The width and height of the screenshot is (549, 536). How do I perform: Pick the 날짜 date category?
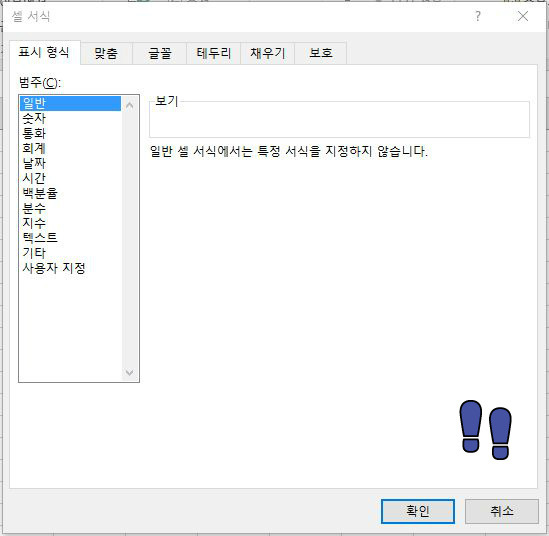pyautogui.click(x=70, y=163)
